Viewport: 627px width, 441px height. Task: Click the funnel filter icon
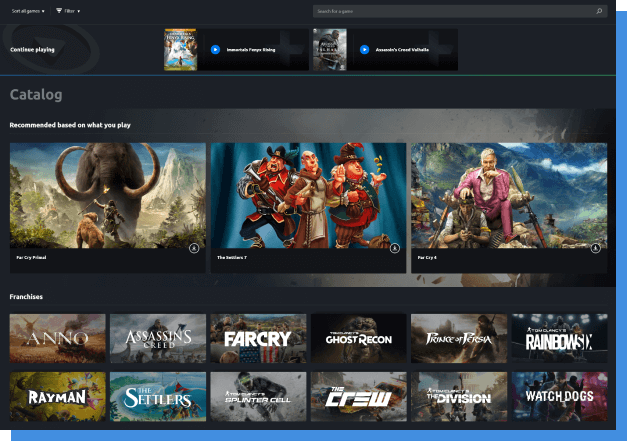point(59,11)
